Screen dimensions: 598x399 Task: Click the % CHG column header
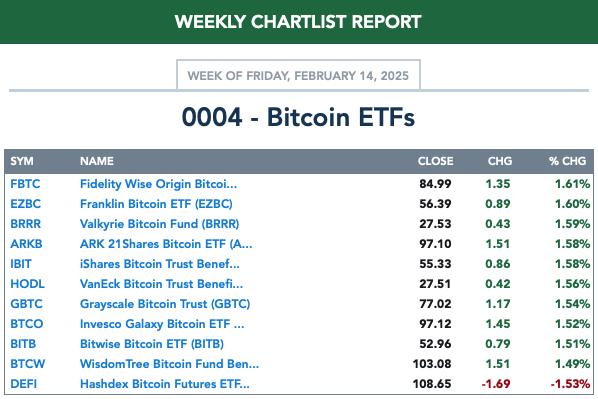(x=567, y=161)
